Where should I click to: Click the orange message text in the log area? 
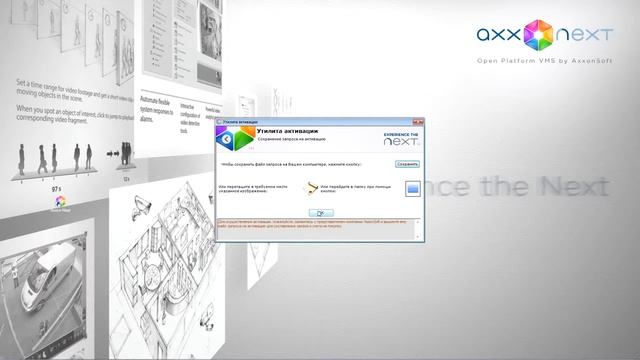click(312, 224)
